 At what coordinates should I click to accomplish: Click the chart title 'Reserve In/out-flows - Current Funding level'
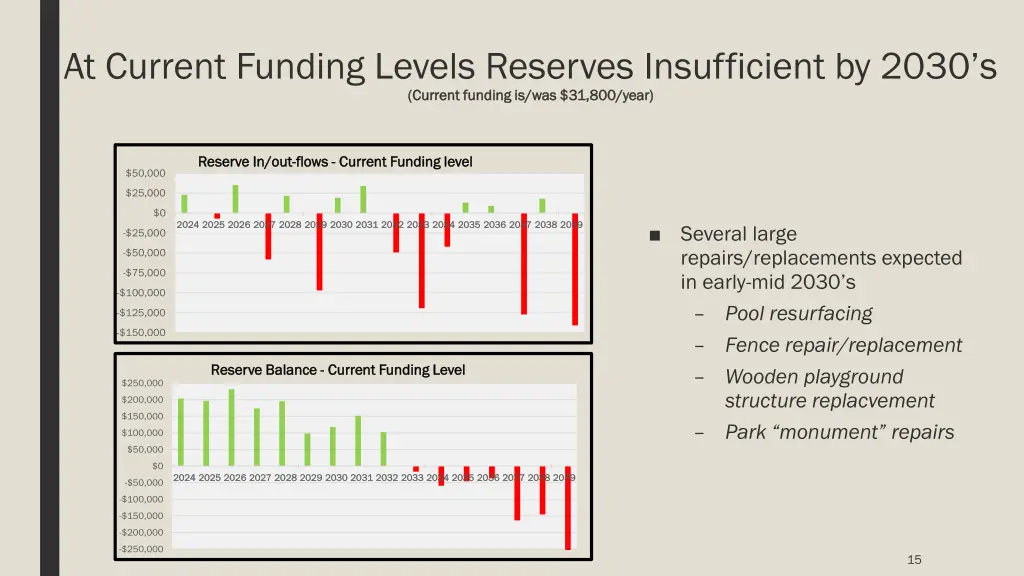(x=335, y=161)
